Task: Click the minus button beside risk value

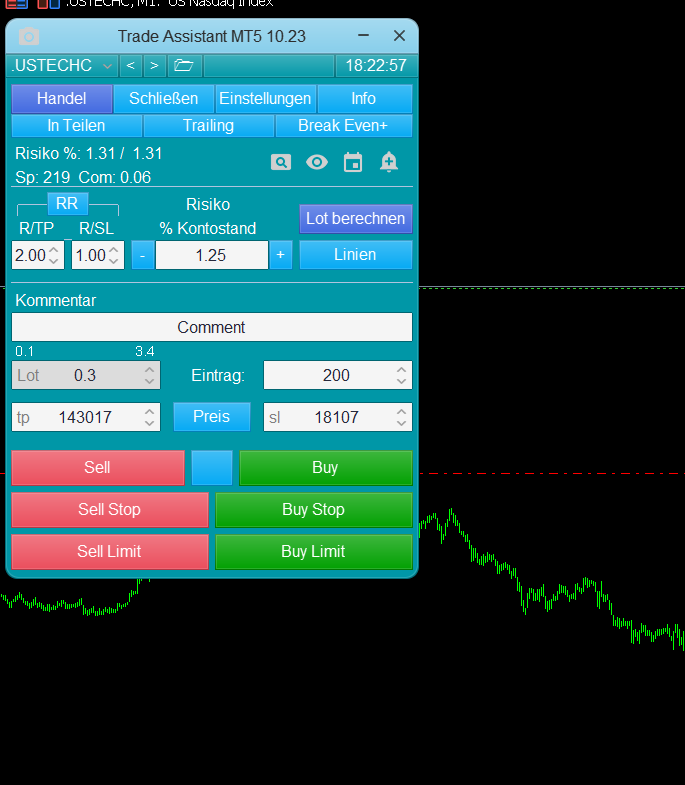Action: tap(142, 255)
